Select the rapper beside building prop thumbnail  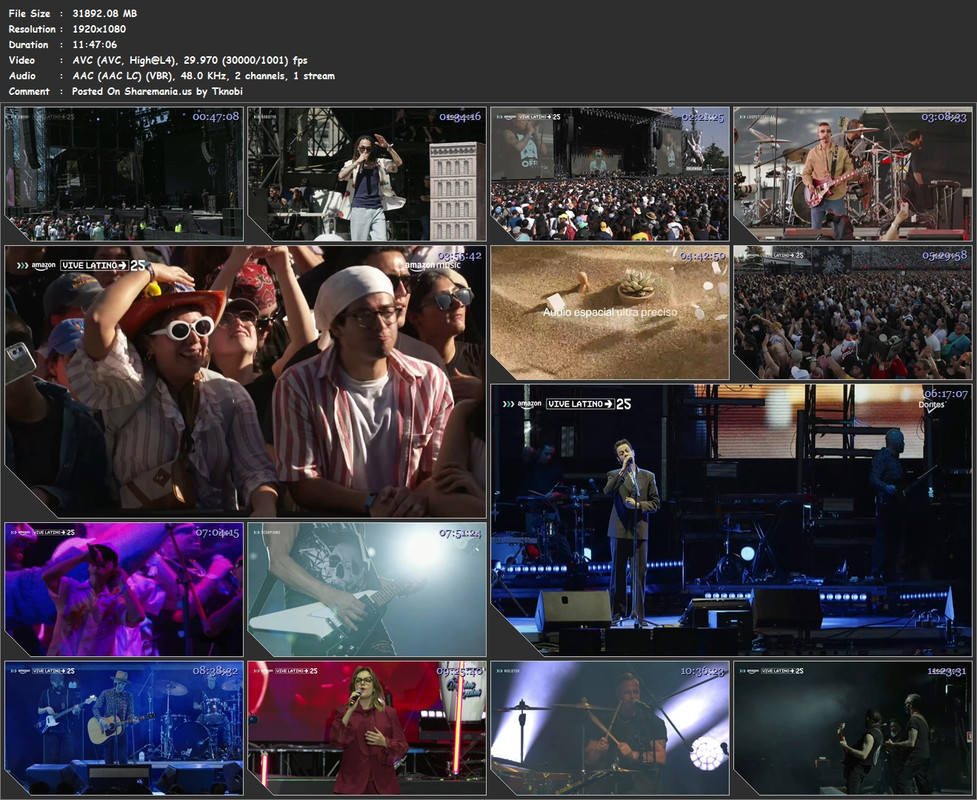point(367,174)
